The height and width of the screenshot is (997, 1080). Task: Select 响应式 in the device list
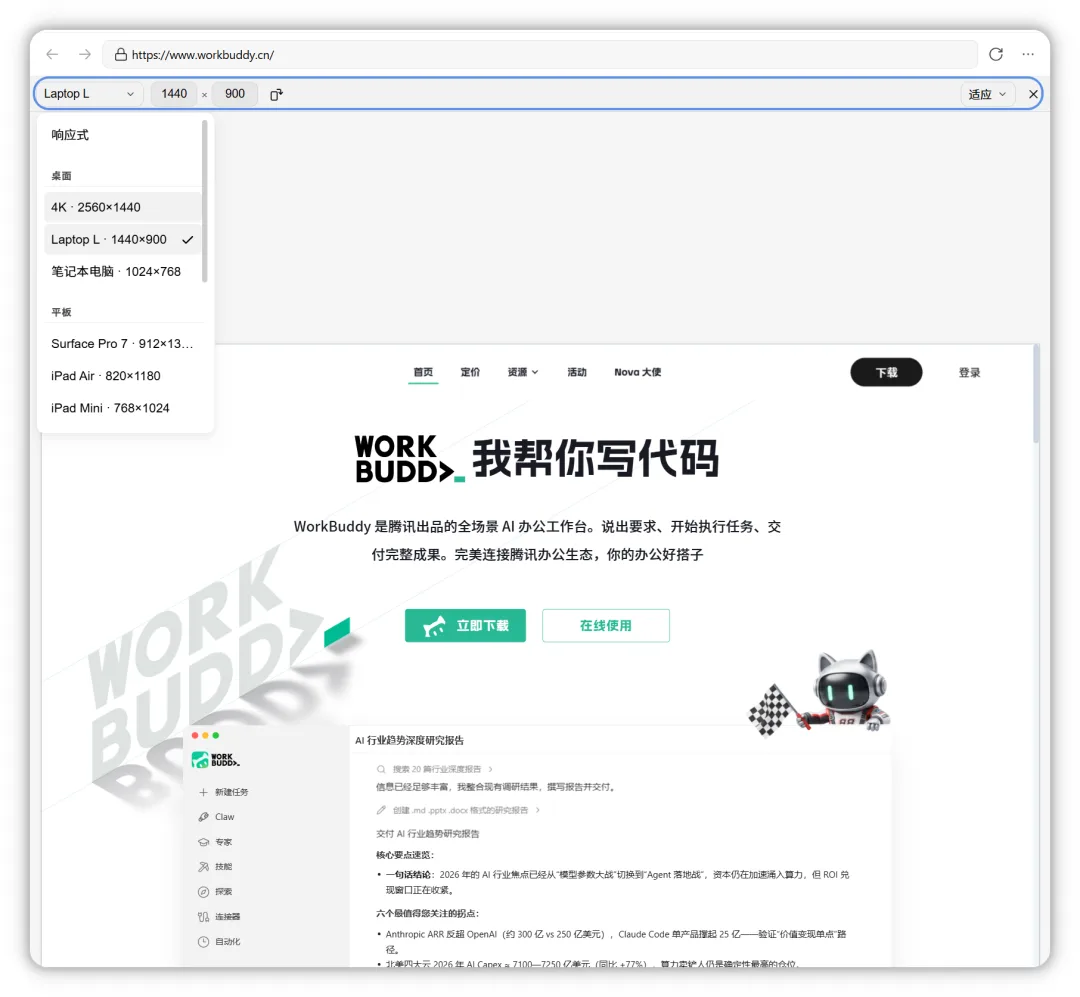click(x=123, y=135)
